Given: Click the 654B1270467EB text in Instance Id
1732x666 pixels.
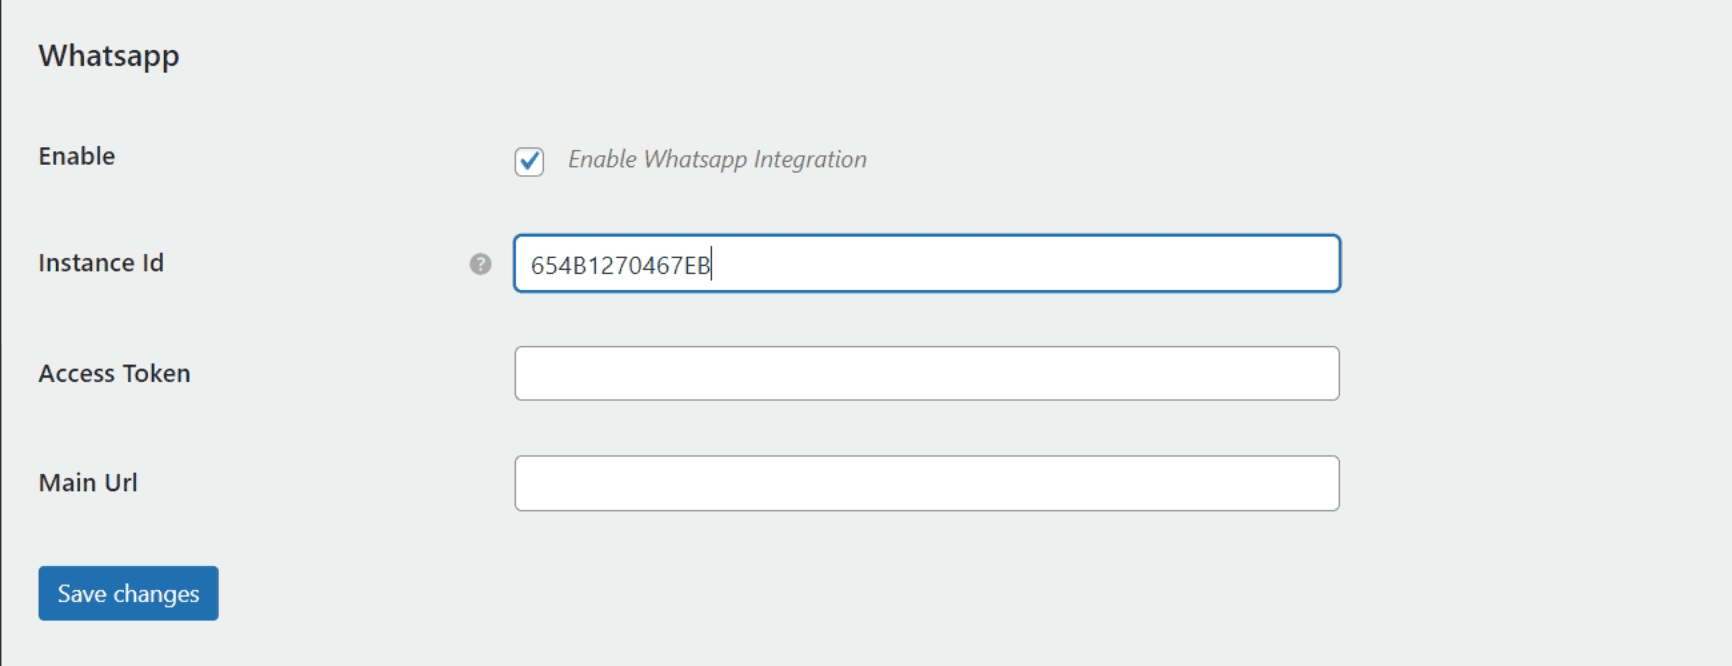Looking at the screenshot, I should tap(620, 265).
